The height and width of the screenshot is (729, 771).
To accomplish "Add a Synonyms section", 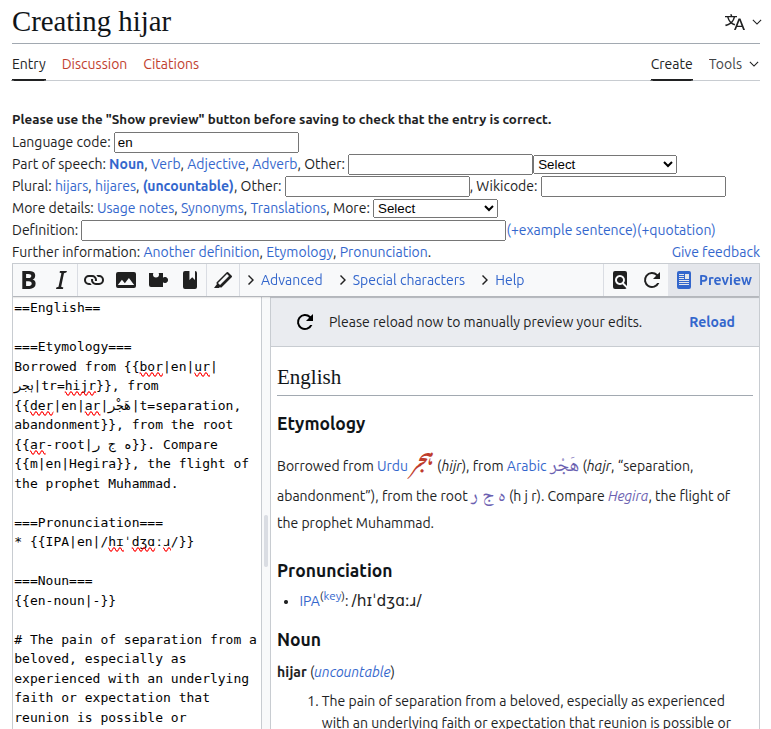I will click(212, 208).
